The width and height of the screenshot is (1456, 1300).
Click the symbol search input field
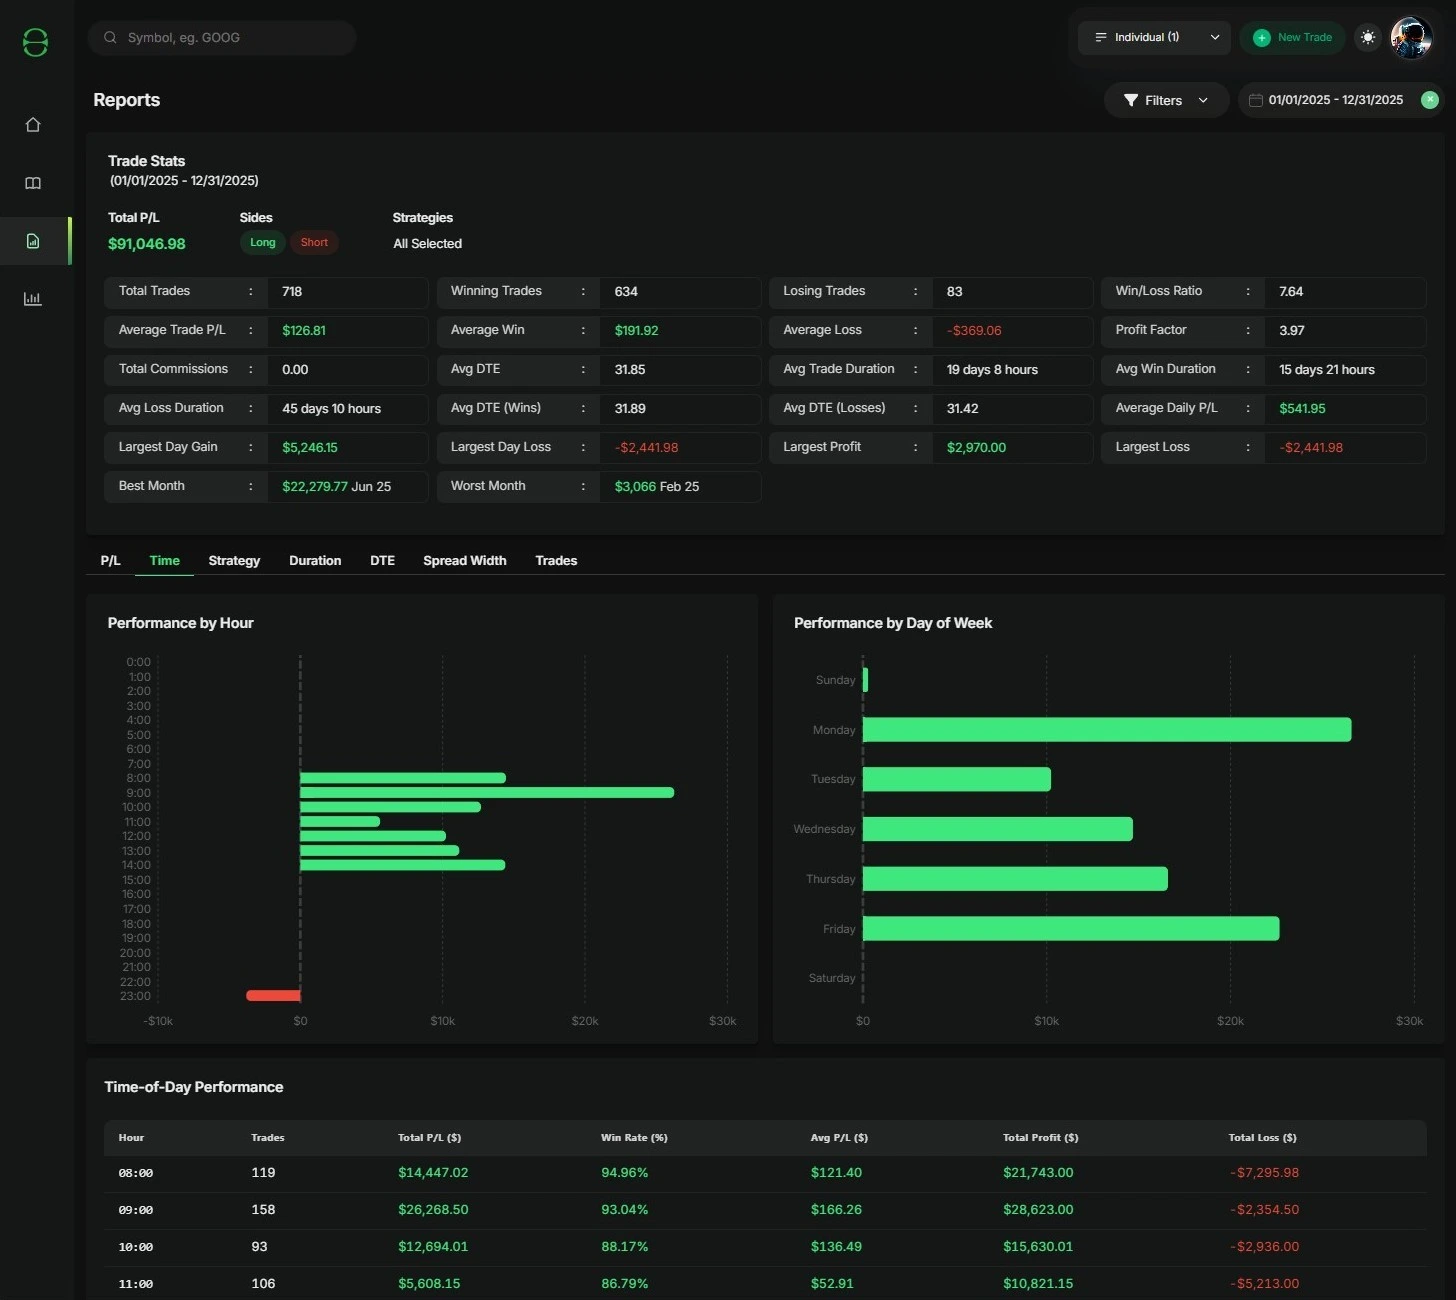tap(222, 37)
